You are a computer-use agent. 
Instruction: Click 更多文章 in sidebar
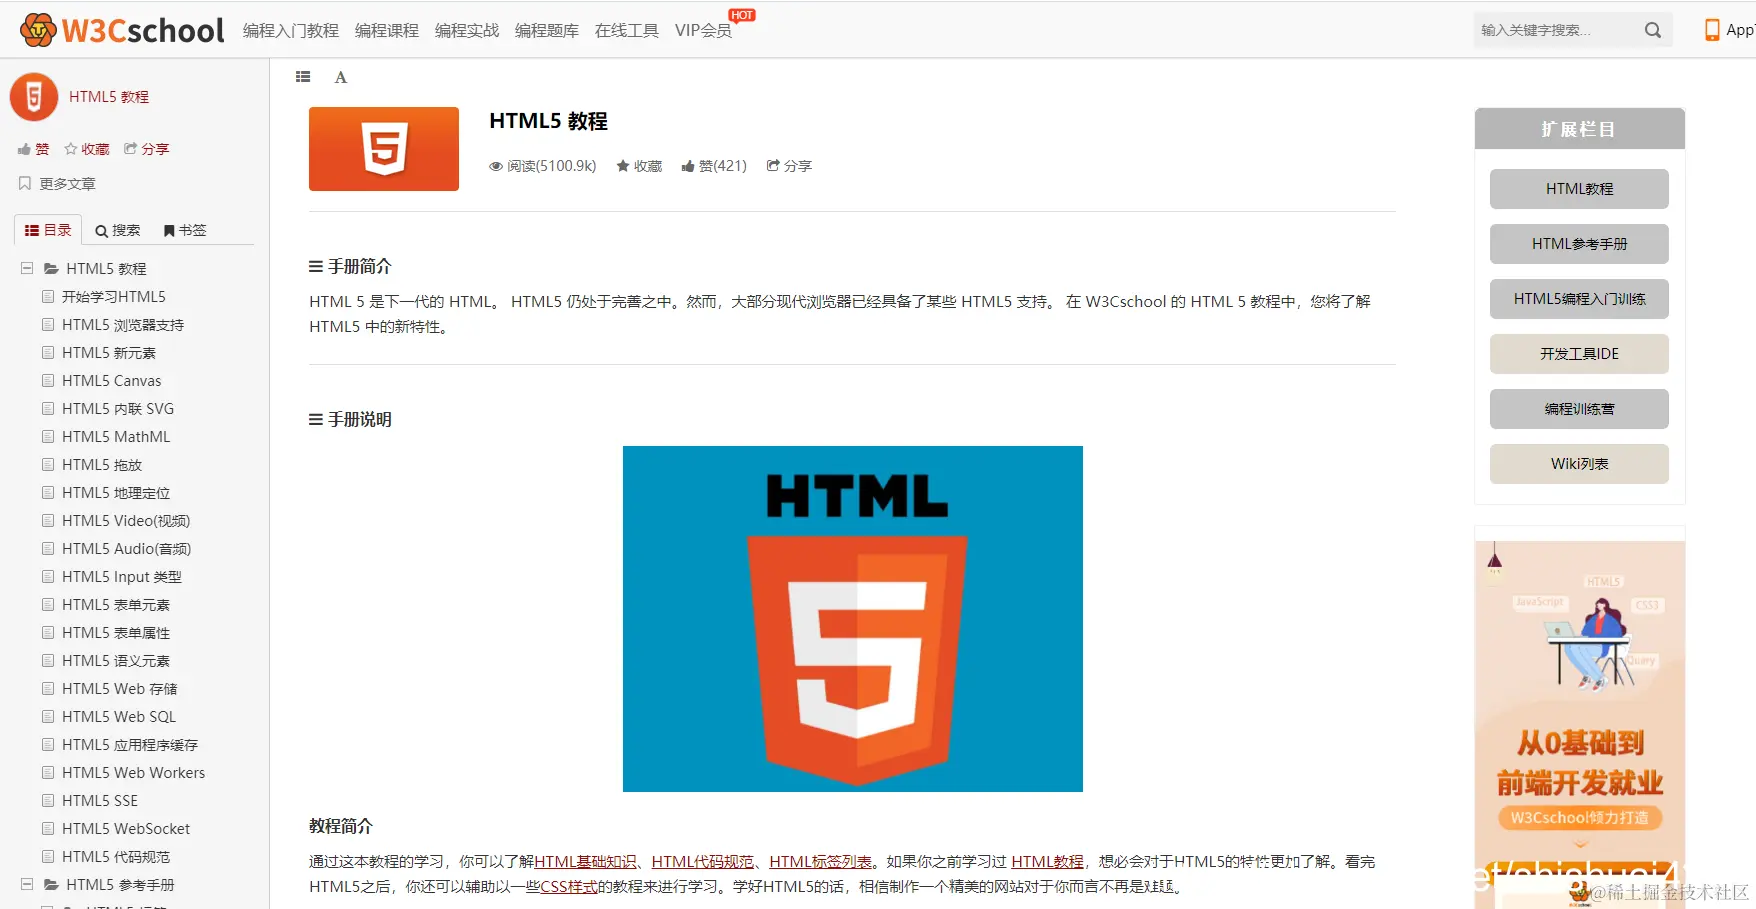pos(68,184)
